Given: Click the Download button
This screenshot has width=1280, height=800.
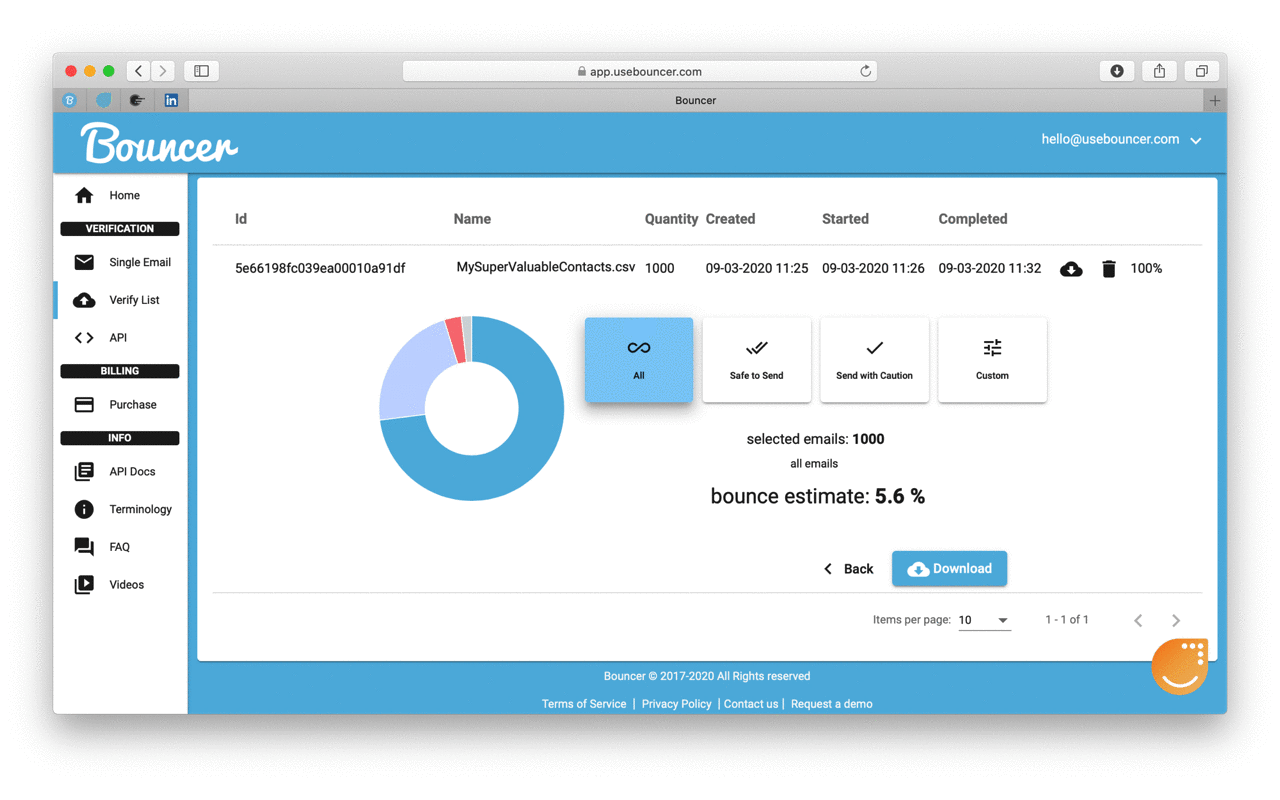Looking at the screenshot, I should click(x=949, y=568).
